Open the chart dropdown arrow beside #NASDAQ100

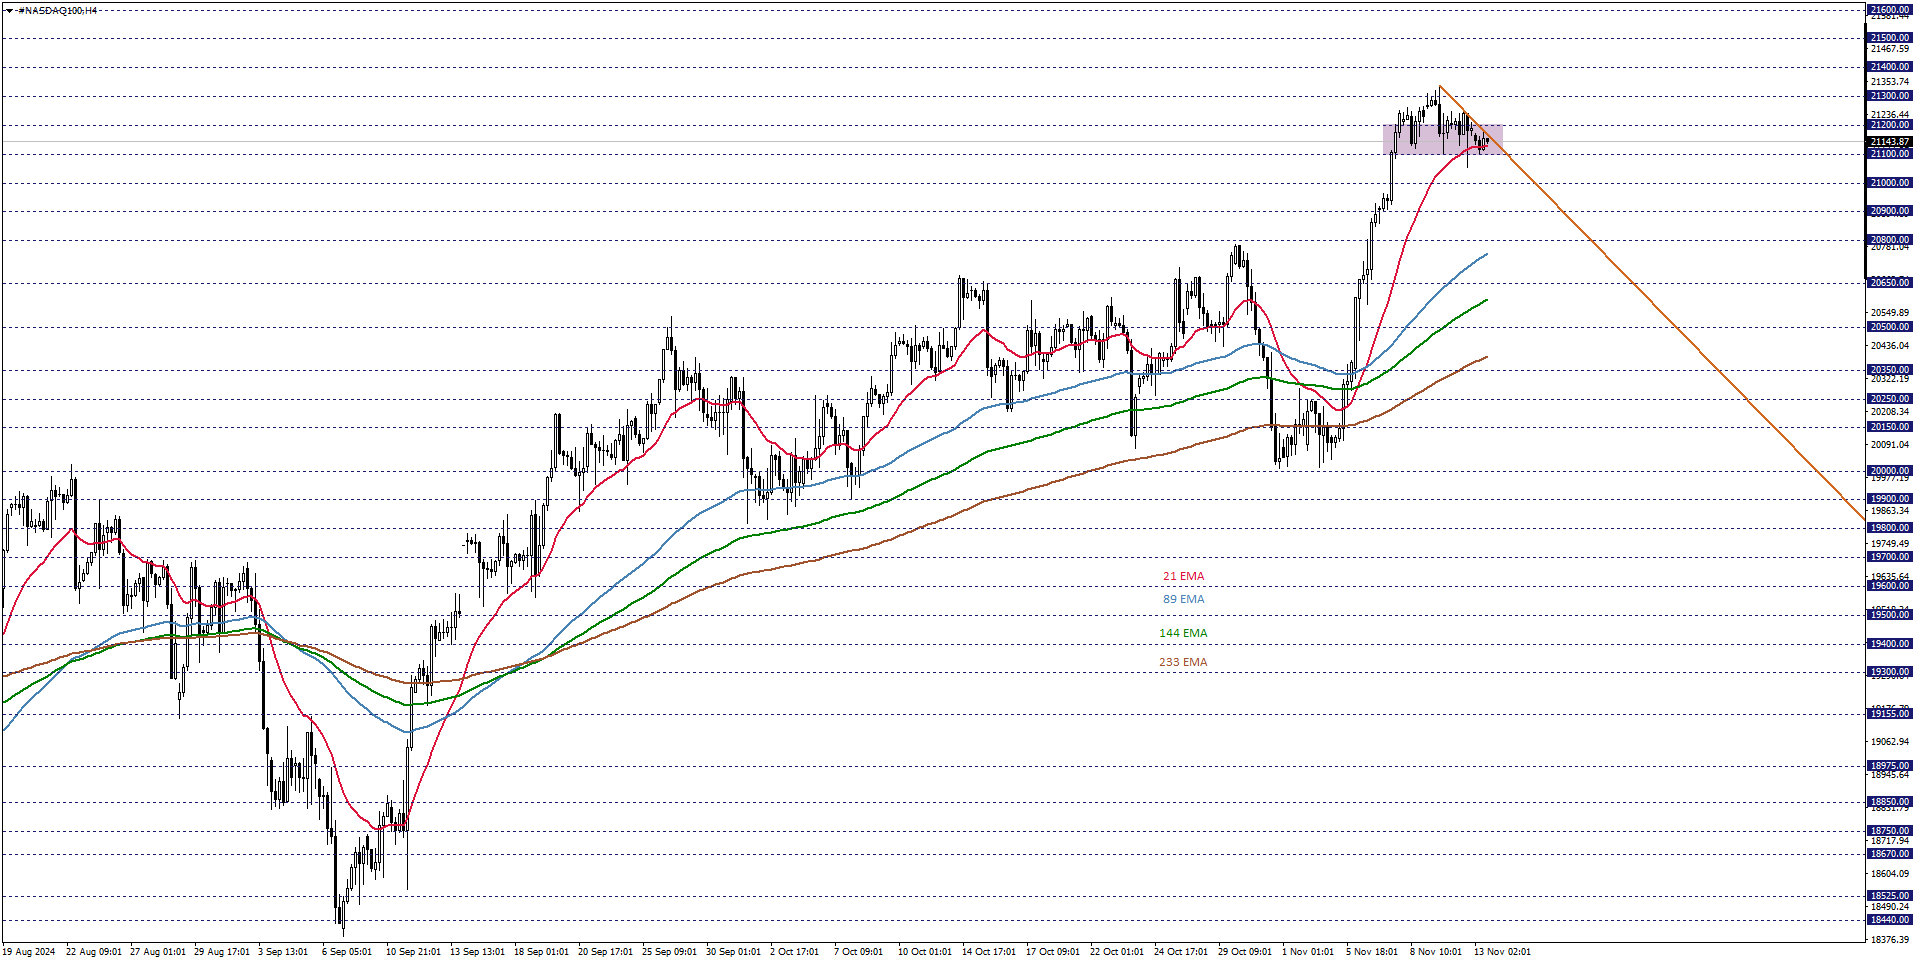(9, 10)
